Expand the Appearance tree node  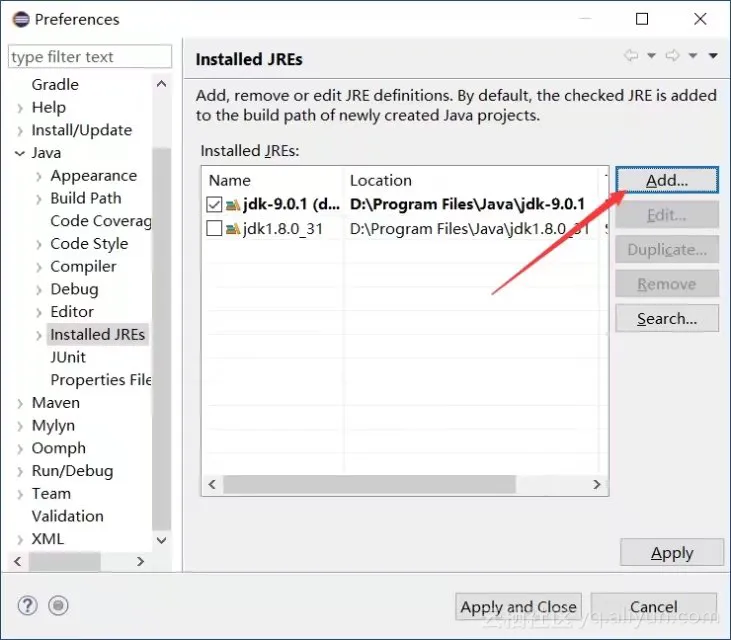[39, 176]
